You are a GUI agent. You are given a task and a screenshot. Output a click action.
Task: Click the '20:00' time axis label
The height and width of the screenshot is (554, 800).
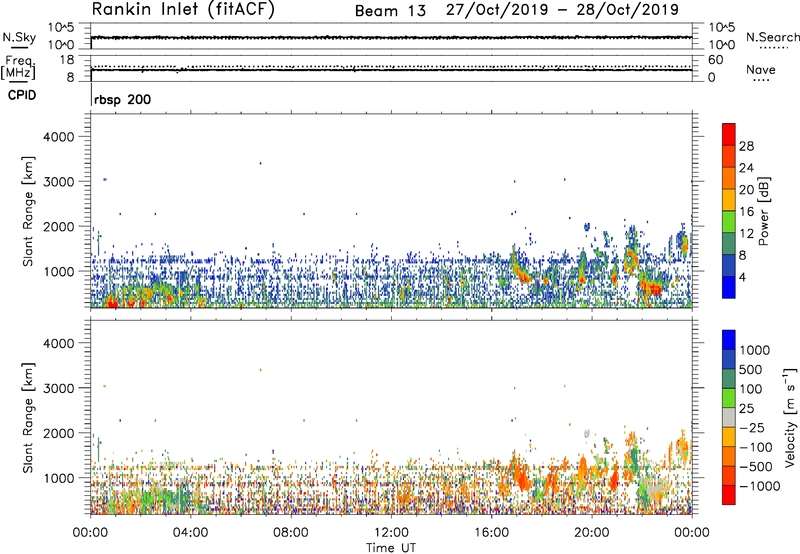[592, 533]
